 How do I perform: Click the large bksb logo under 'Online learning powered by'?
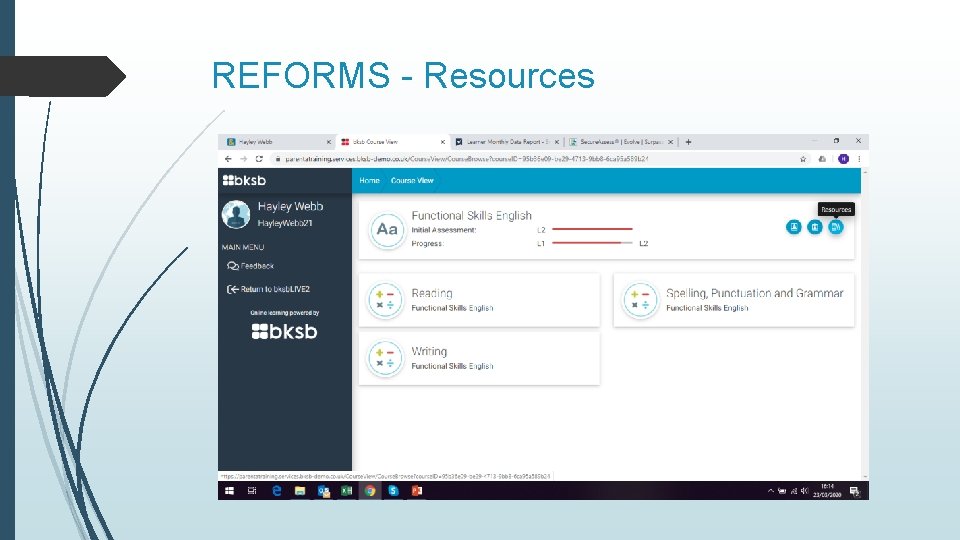(x=285, y=331)
